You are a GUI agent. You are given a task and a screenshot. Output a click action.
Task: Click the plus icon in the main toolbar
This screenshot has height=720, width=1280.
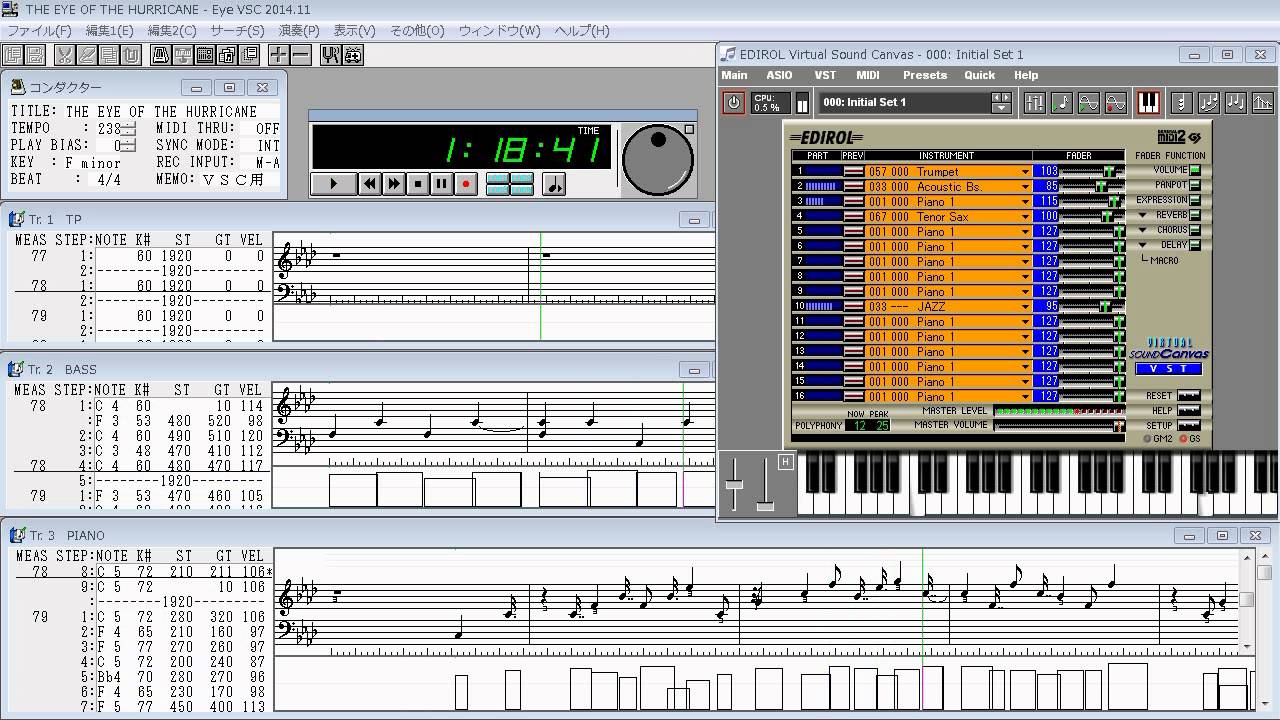tap(279, 55)
